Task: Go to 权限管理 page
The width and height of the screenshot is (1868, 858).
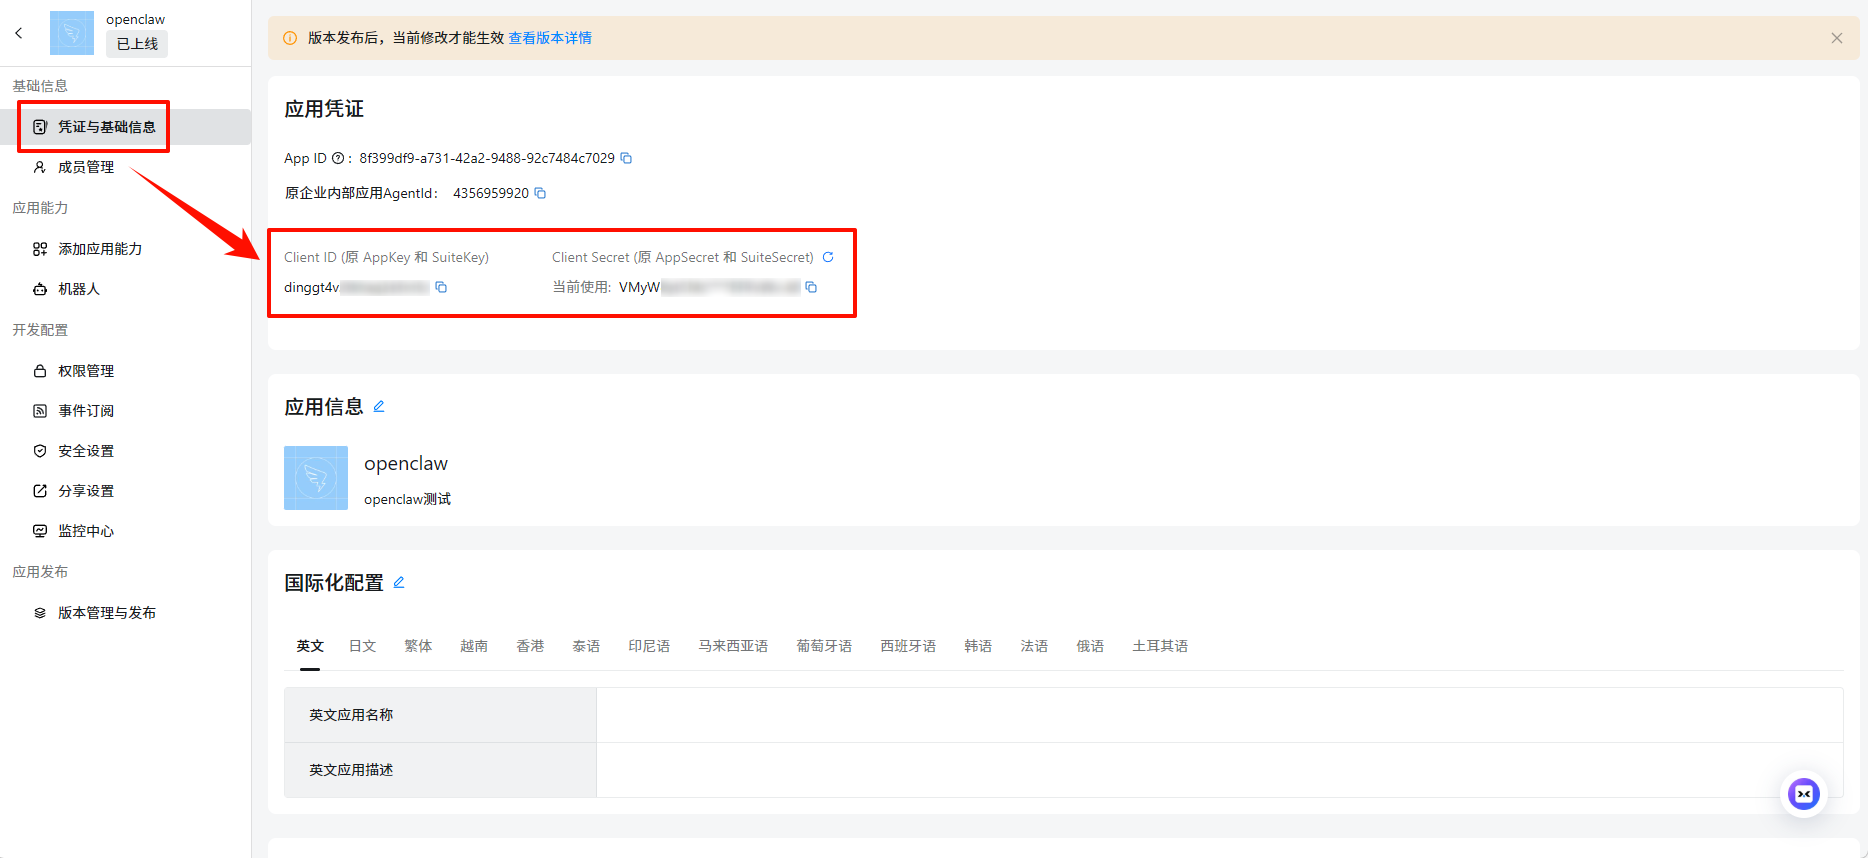Action: click(86, 371)
